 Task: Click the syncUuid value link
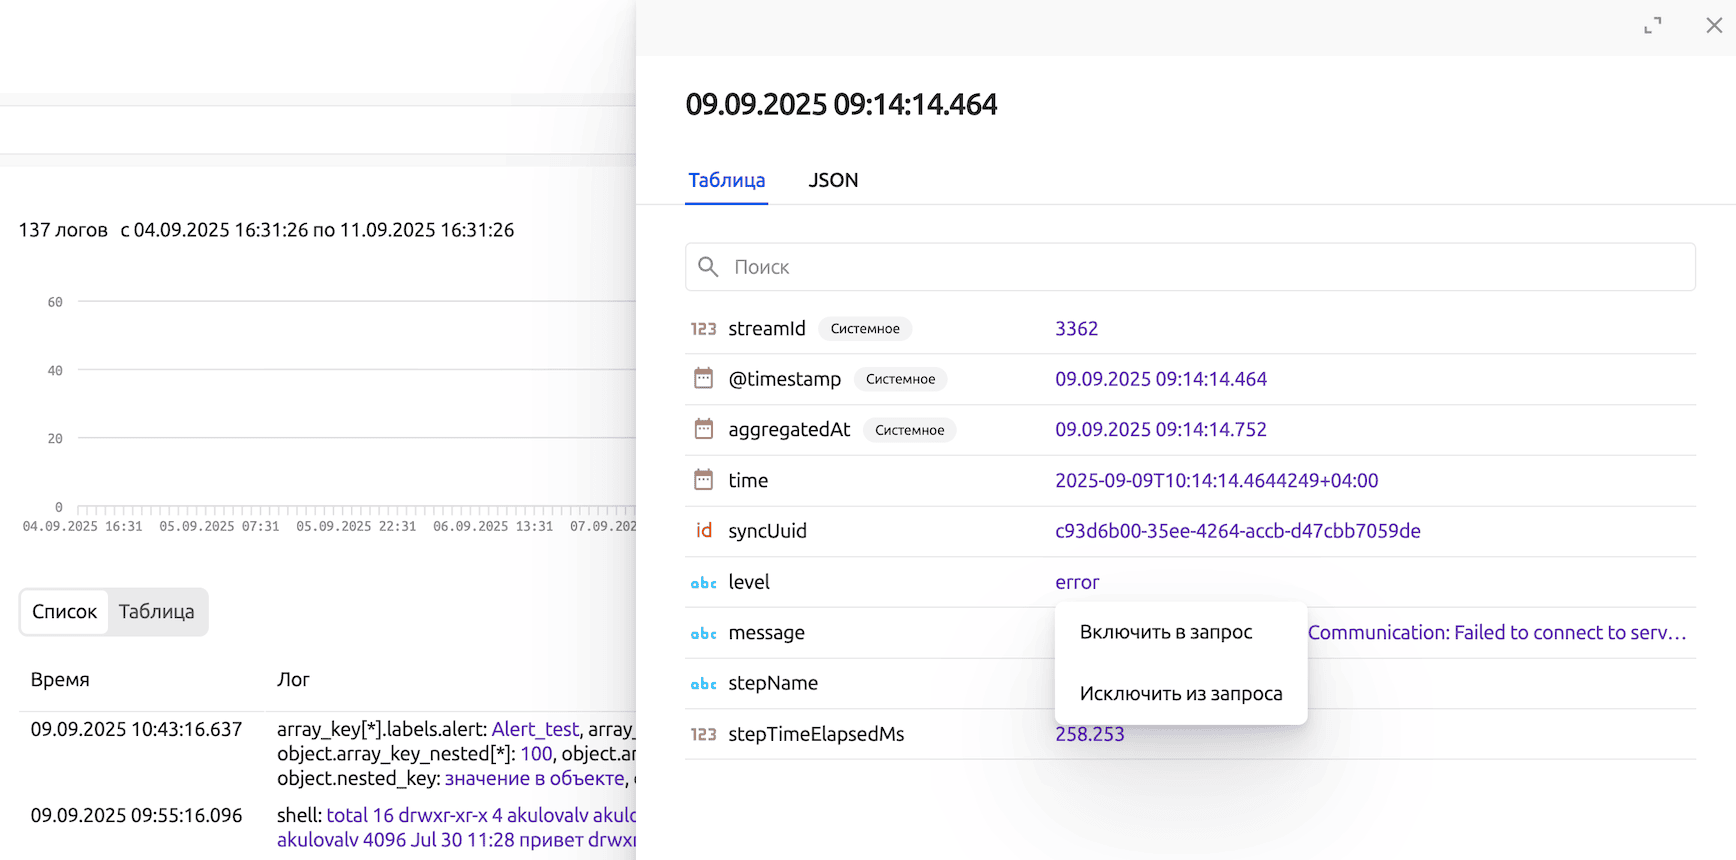click(x=1237, y=531)
